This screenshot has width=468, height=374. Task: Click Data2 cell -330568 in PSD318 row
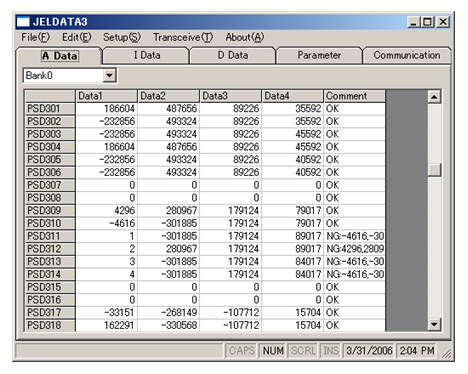169,325
